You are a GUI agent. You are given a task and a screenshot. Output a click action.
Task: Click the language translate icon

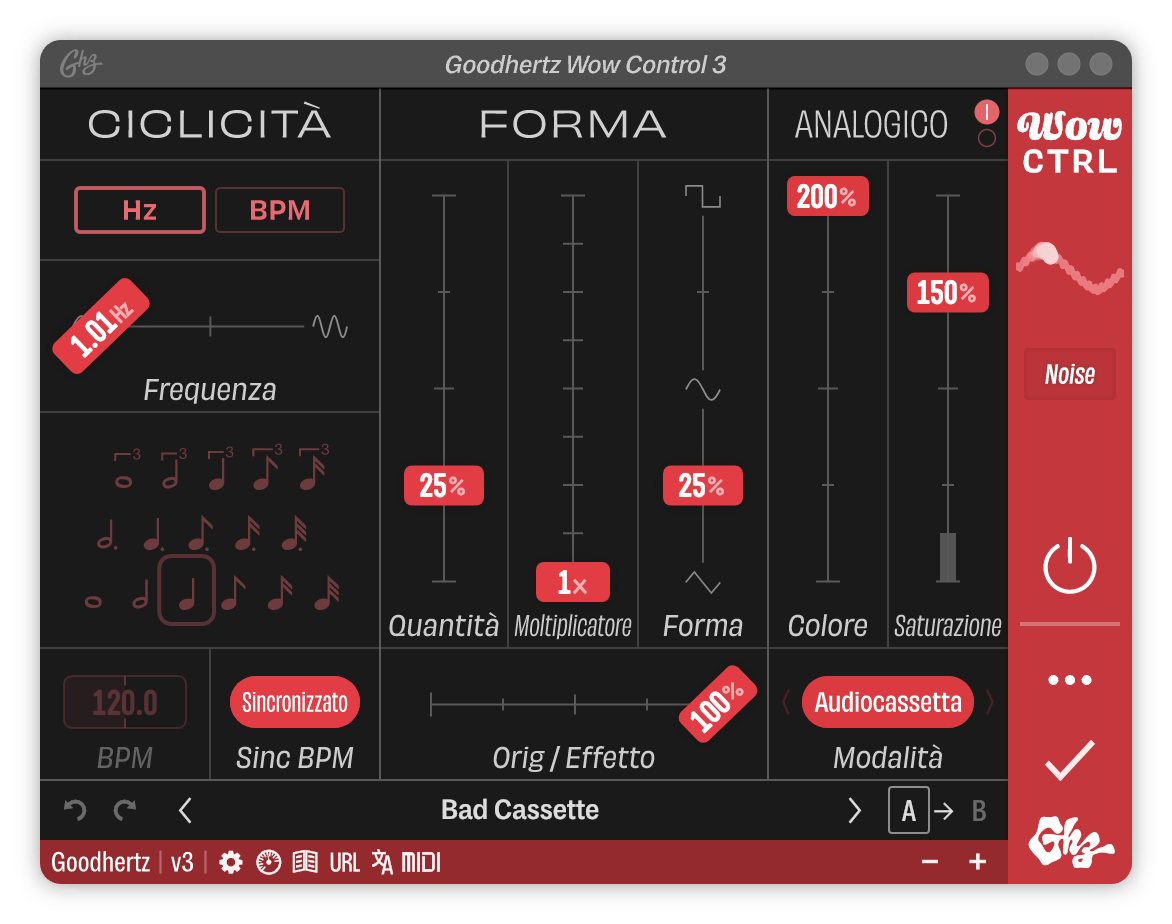pos(382,862)
